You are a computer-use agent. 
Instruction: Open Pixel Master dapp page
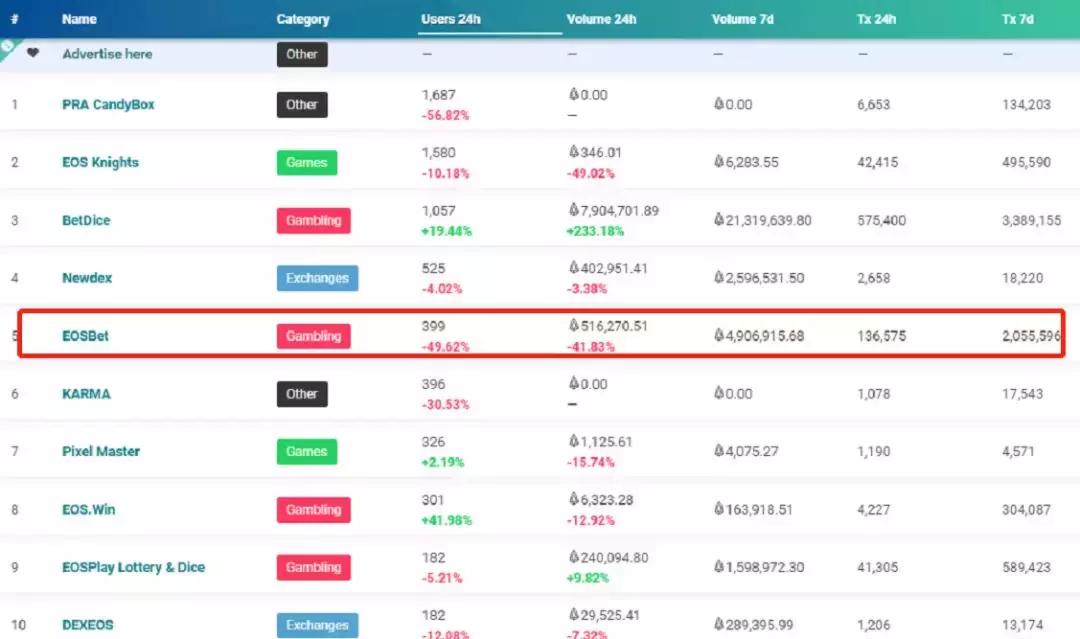point(101,452)
